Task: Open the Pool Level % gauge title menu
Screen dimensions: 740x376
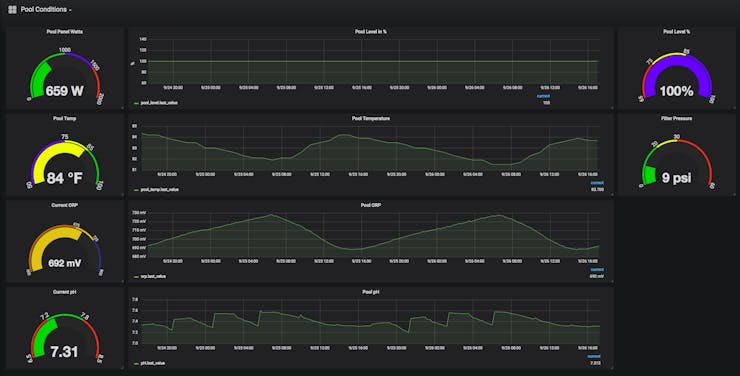Action: (676, 32)
